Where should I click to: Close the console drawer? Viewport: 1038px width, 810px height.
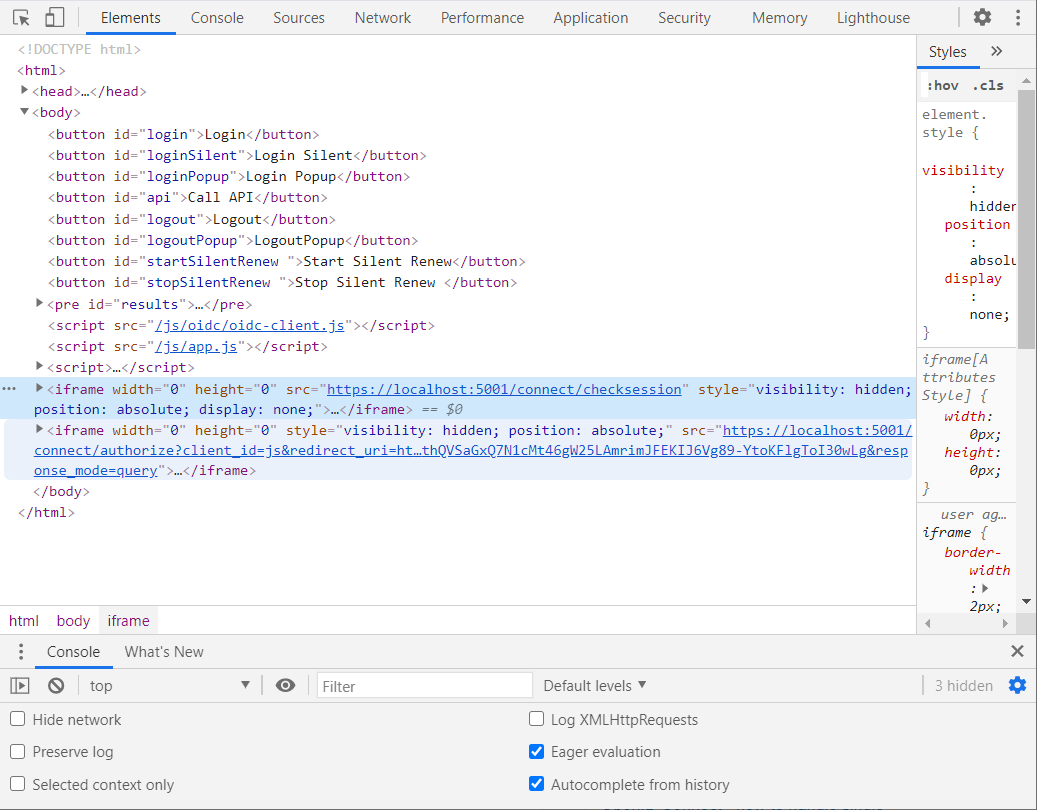click(1017, 651)
